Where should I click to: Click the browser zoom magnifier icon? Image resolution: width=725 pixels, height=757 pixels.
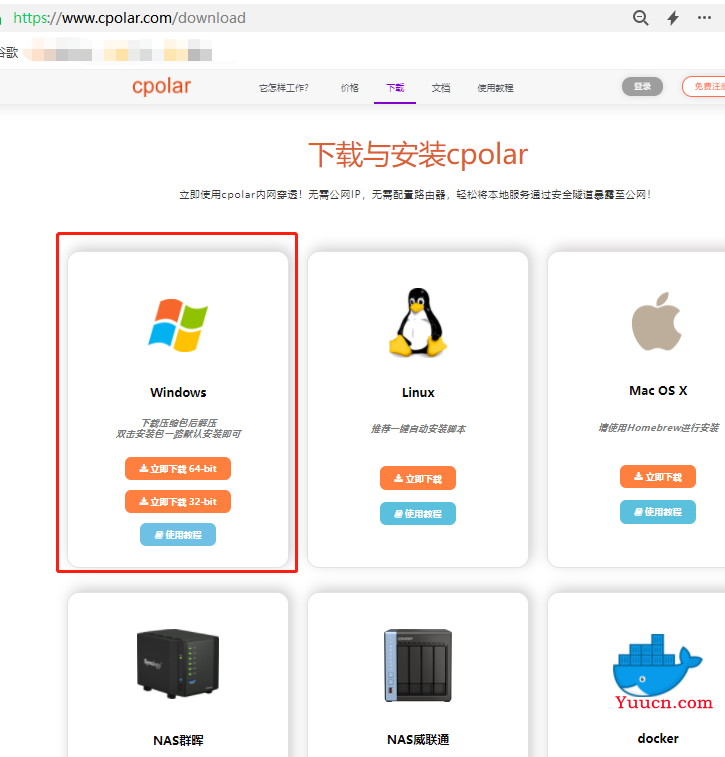coord(641,18)
